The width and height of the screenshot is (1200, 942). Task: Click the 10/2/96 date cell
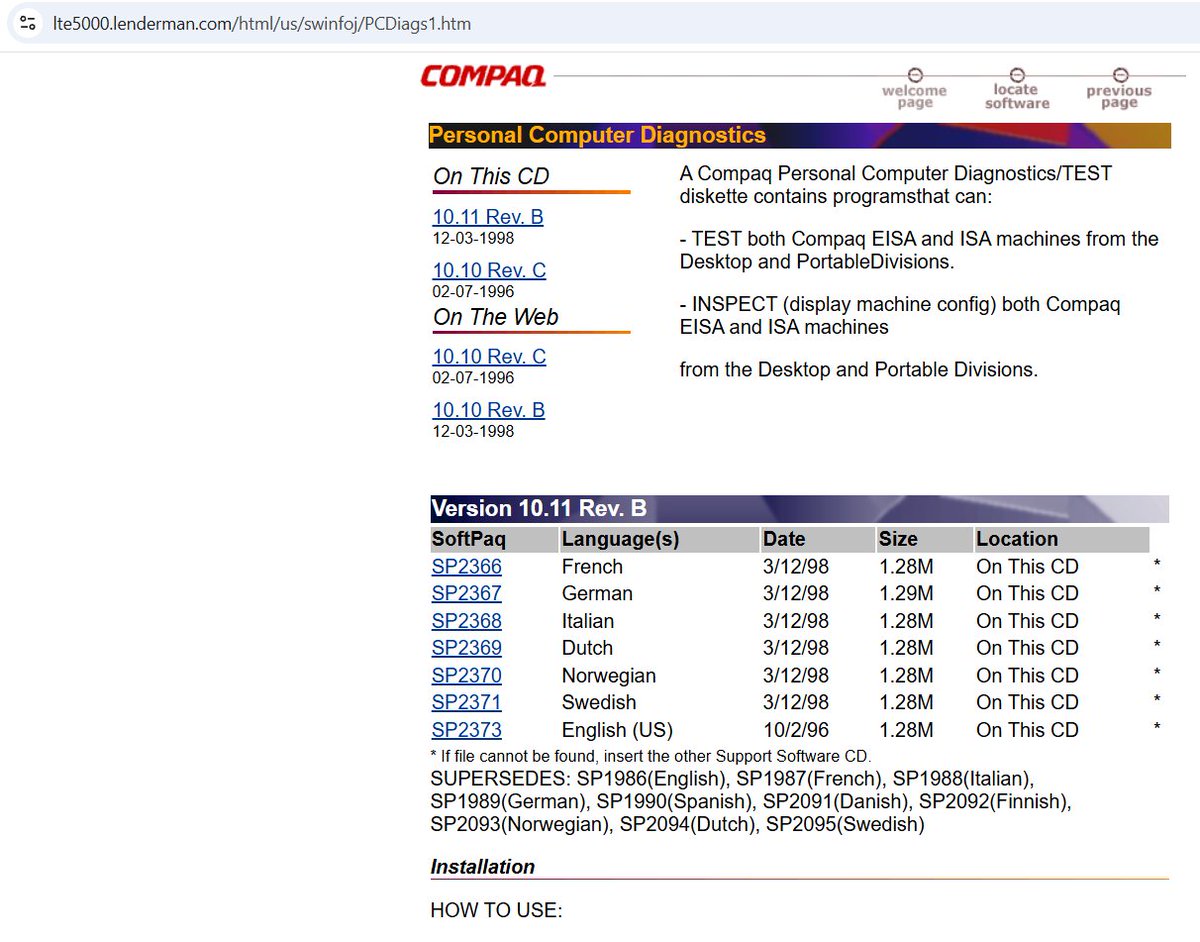pos(795,730)
